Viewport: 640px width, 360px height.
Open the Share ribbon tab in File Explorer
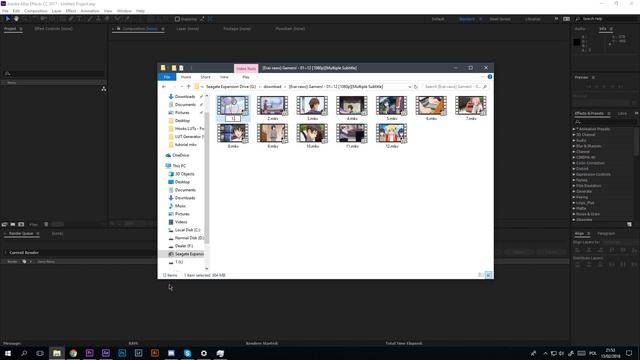(205, 77)
